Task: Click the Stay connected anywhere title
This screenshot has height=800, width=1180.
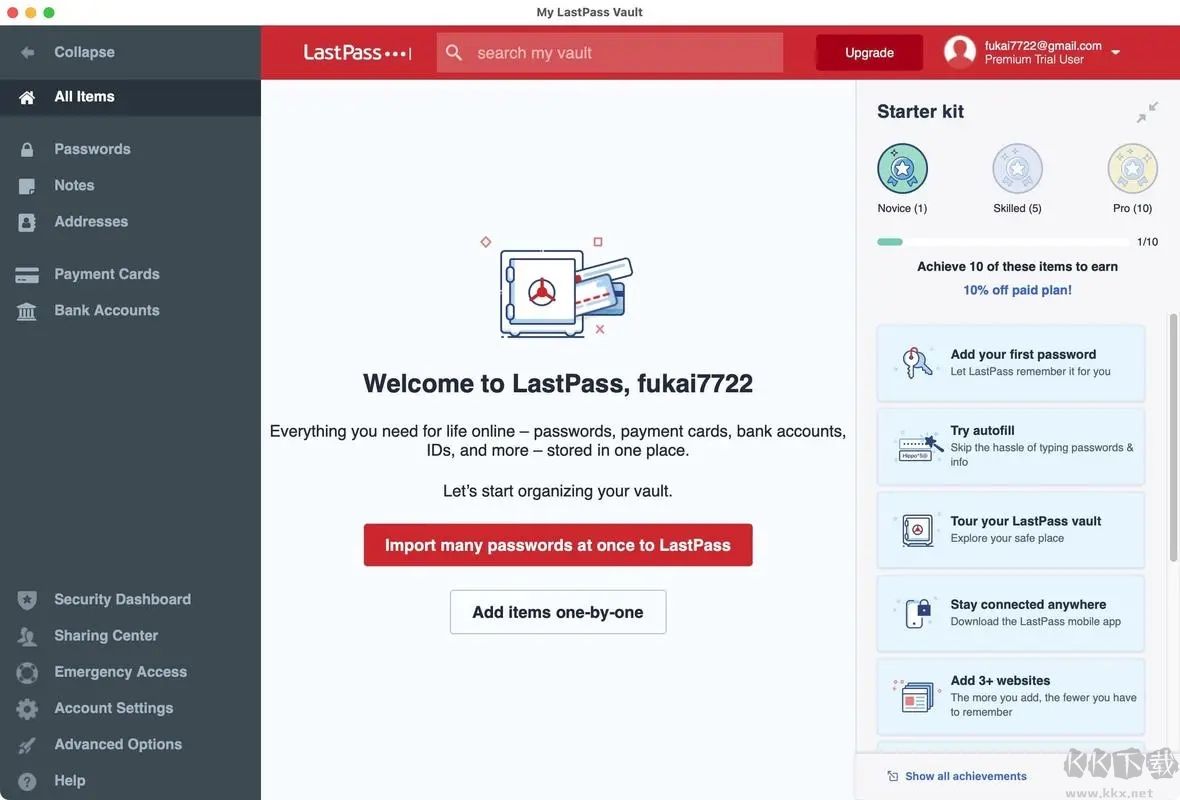Action: click(x=1028, y=604)
